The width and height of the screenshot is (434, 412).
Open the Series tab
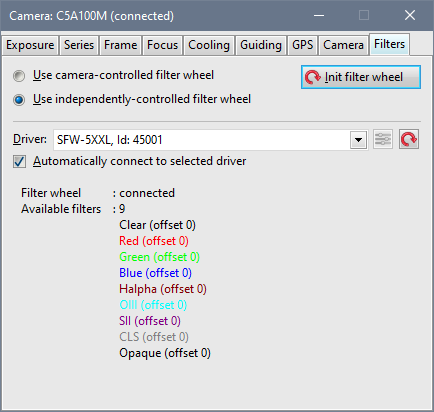point(79,45)
